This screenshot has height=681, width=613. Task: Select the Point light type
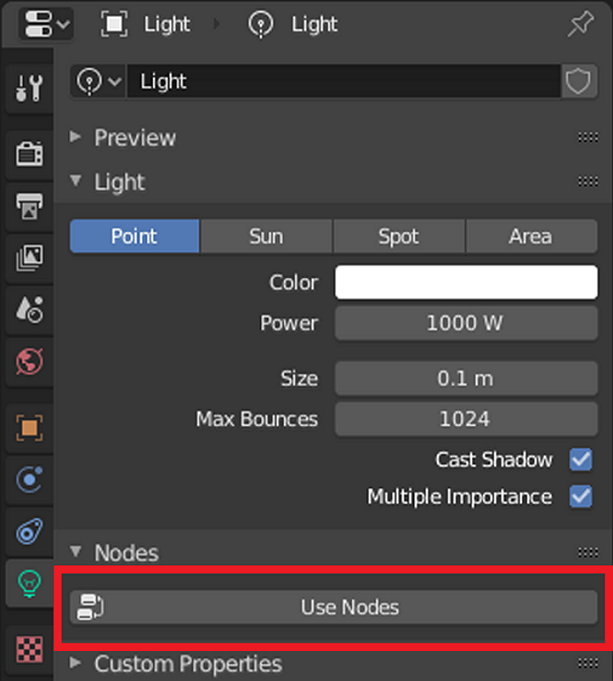(x=134, y=236)
